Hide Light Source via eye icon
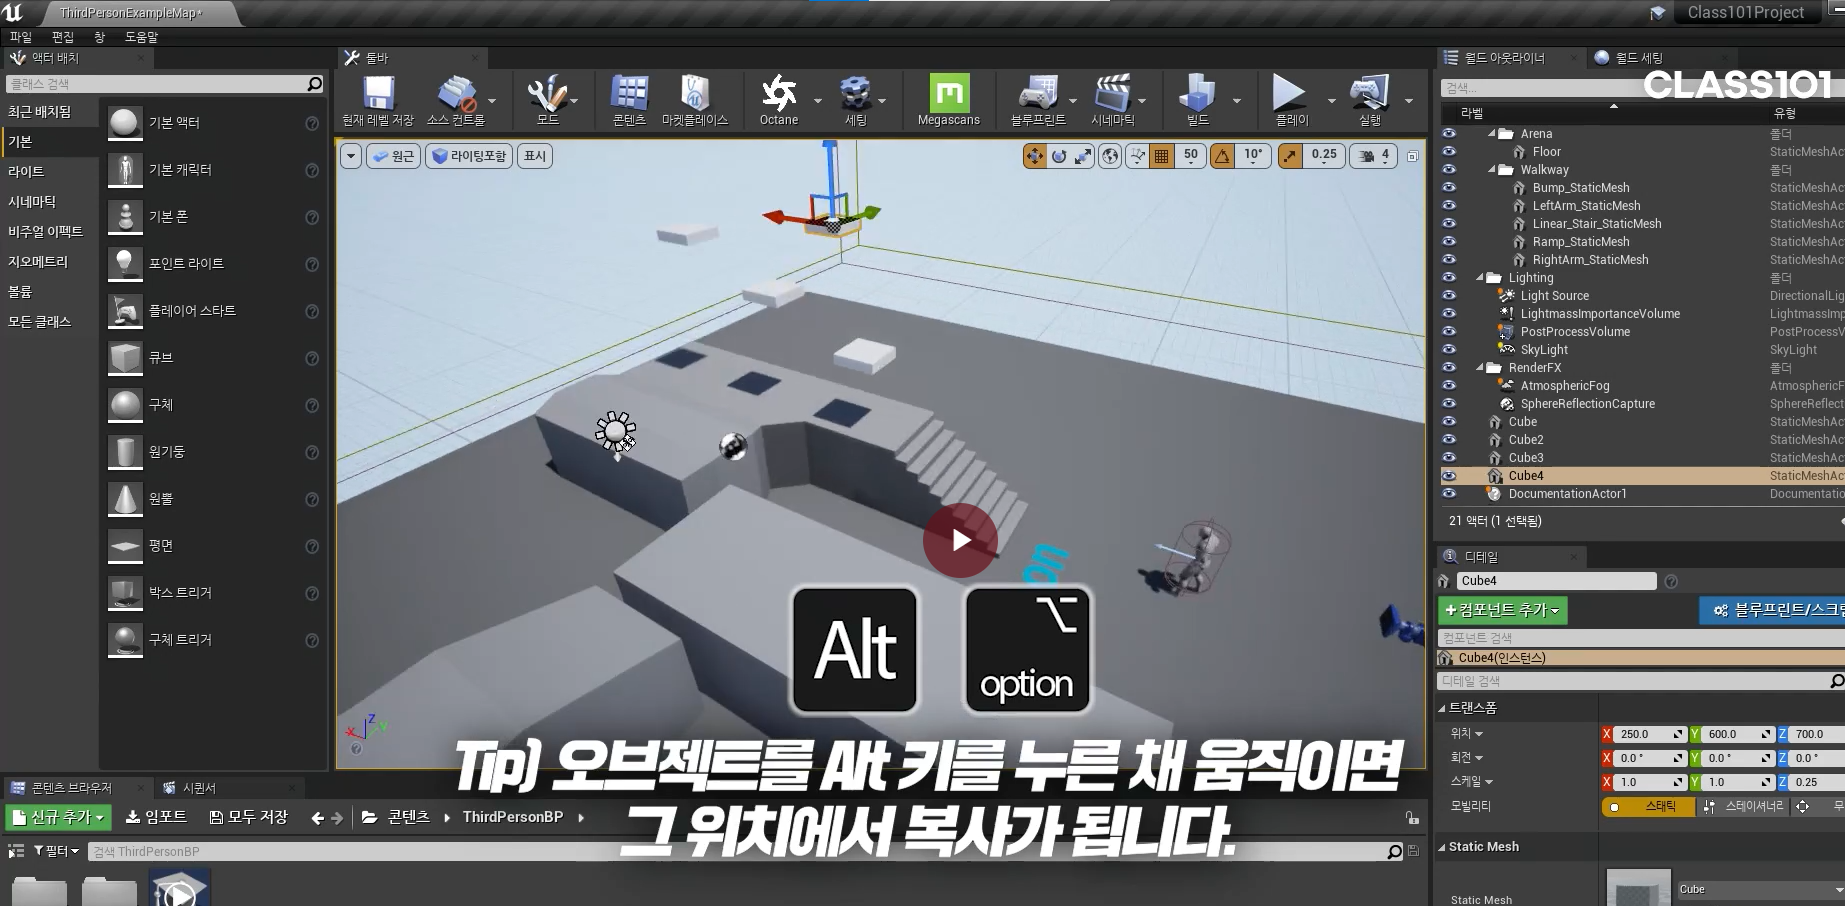Viewport: 1845px width, 906px height. pyautogui.click(x=1449, y=296)
